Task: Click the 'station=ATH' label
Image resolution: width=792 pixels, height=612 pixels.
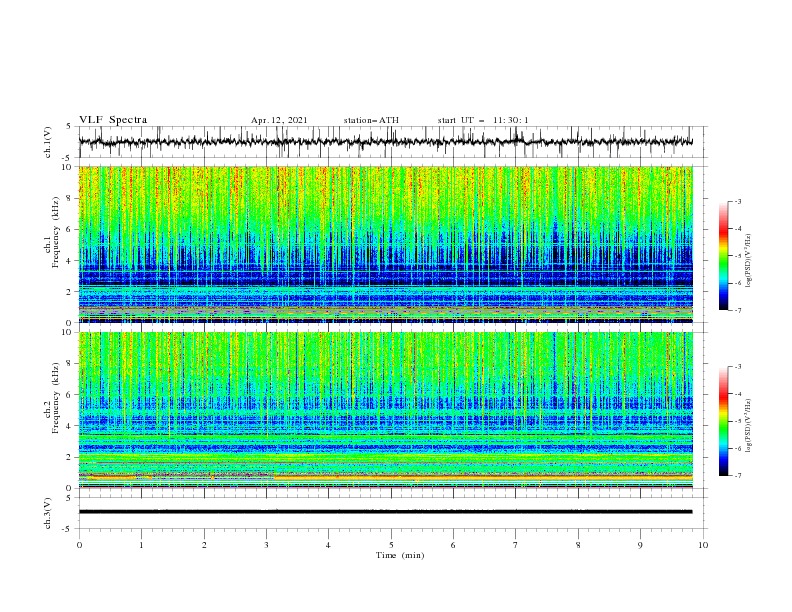Action: [x=371, y=120]
